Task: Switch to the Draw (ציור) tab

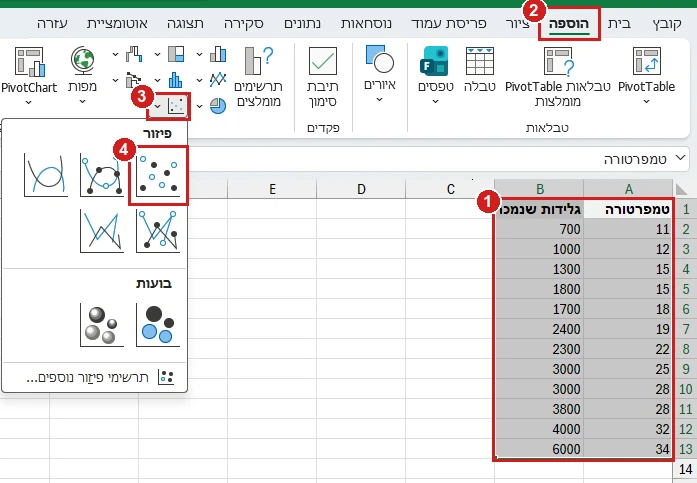Action: (518, 24)
